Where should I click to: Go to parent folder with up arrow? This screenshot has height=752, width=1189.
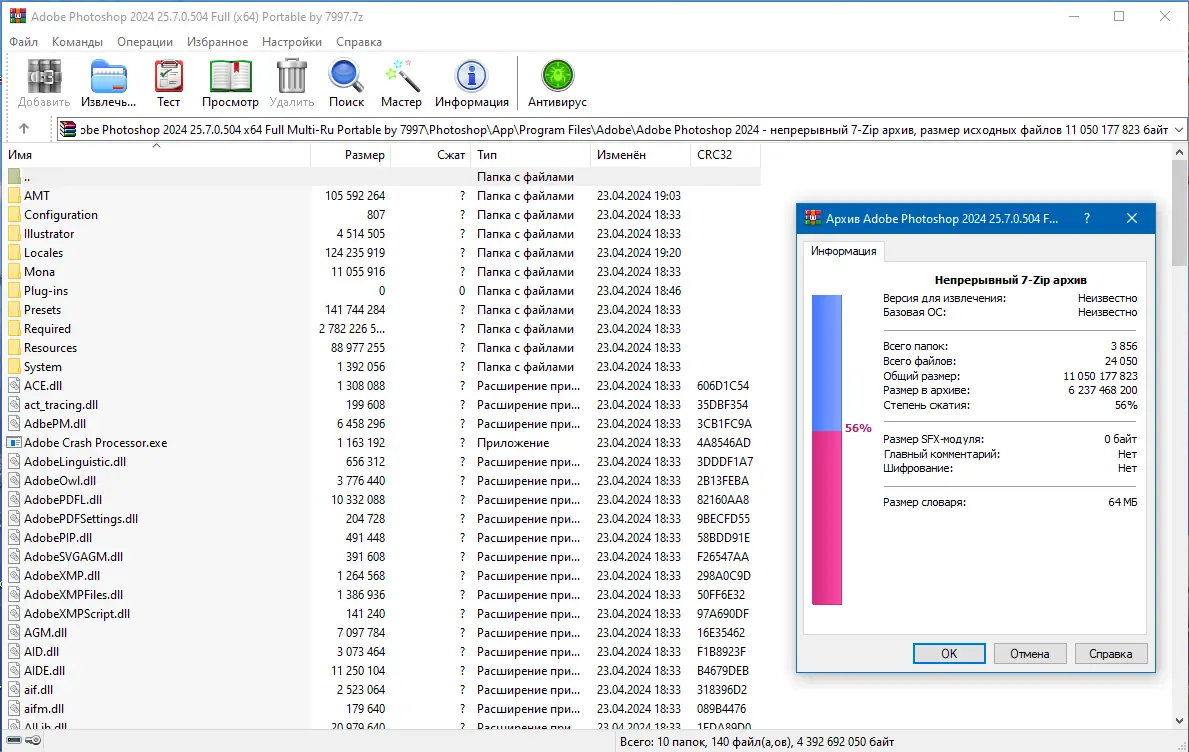point(27,128)
